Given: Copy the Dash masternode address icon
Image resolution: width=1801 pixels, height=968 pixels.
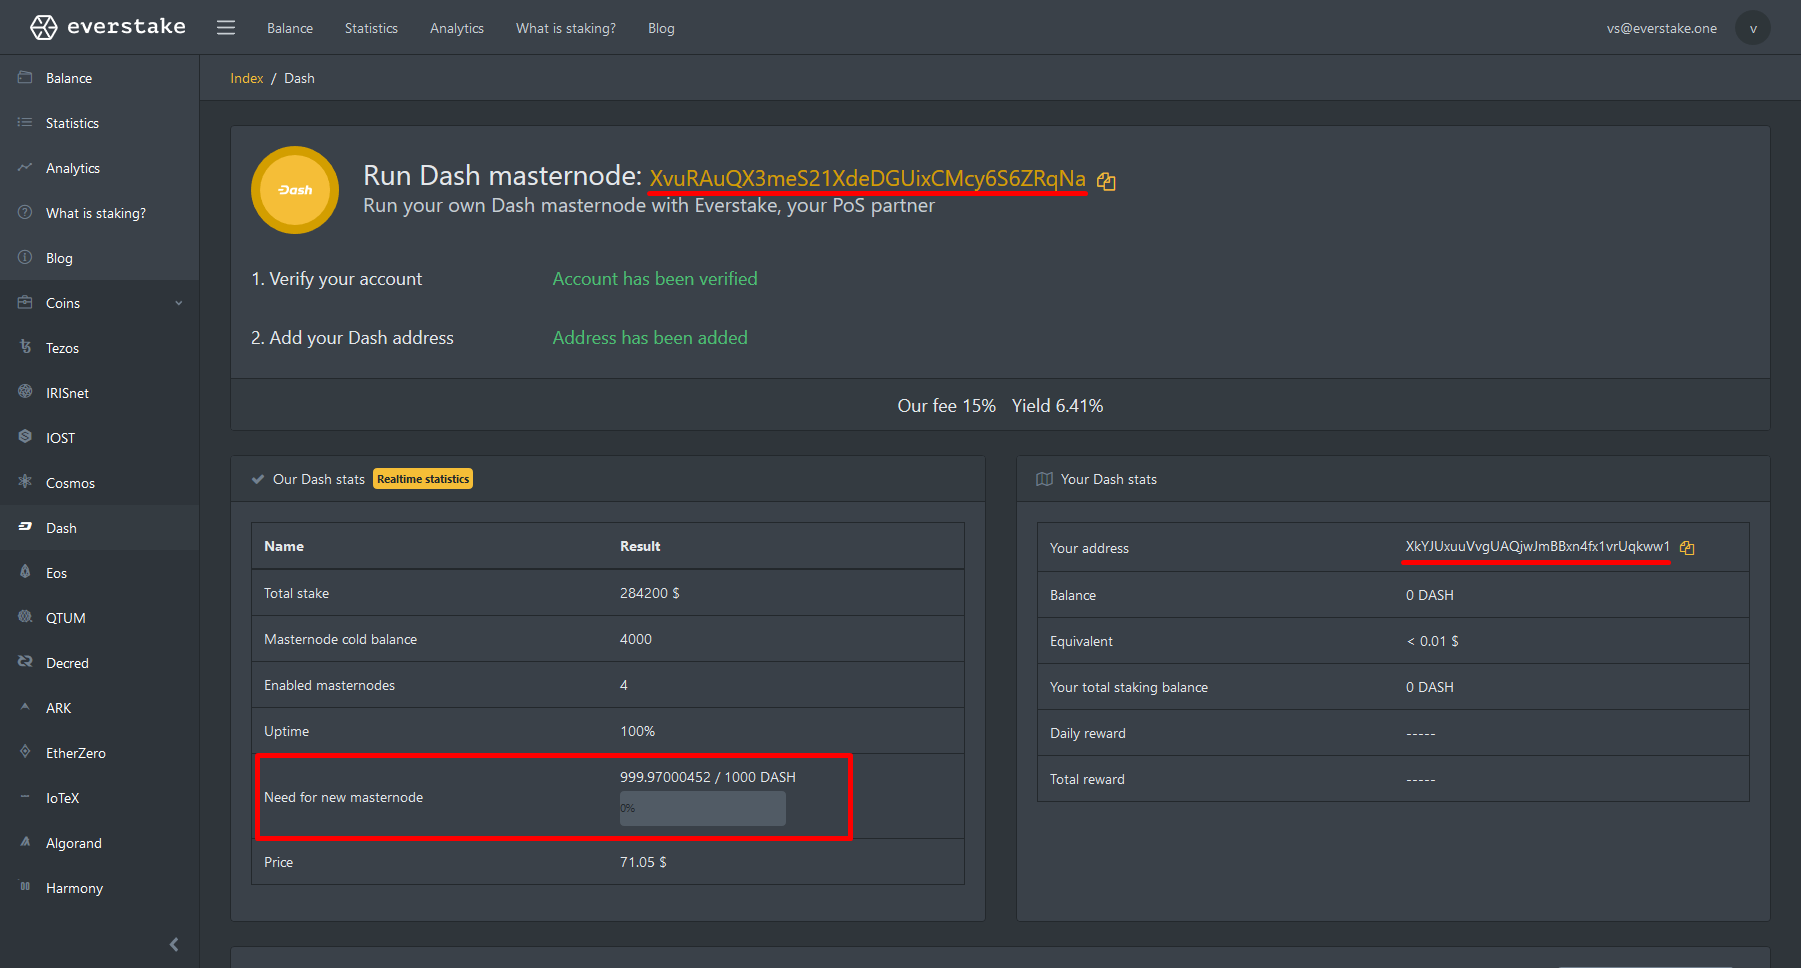Looking at the screenshot, I should click(1106, 181).
